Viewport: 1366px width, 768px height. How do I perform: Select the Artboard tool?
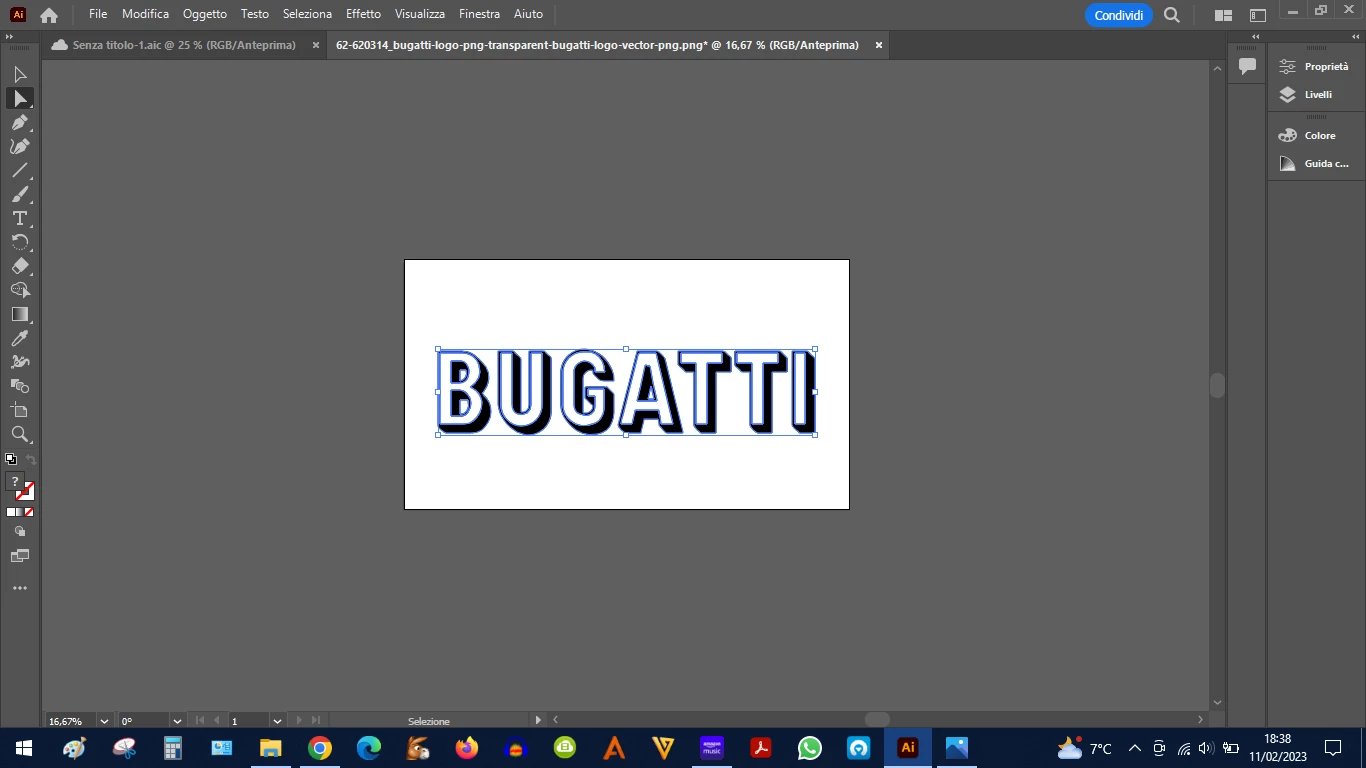[x=20, y=410]
